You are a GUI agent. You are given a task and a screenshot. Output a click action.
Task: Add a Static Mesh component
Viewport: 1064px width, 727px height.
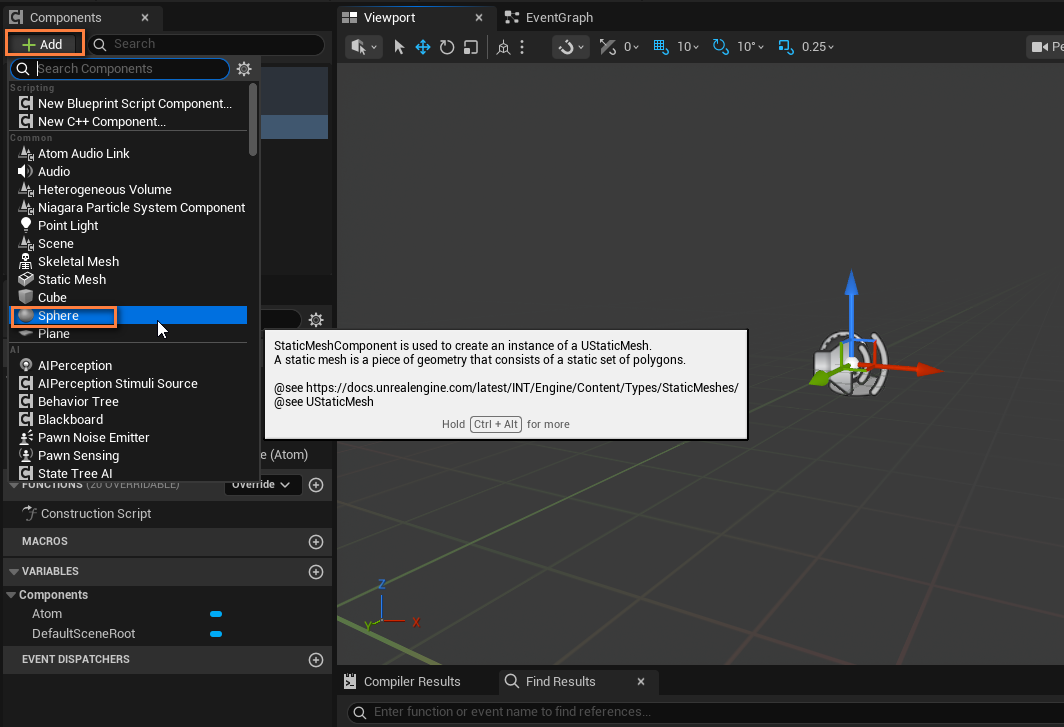tap(128, 280)
